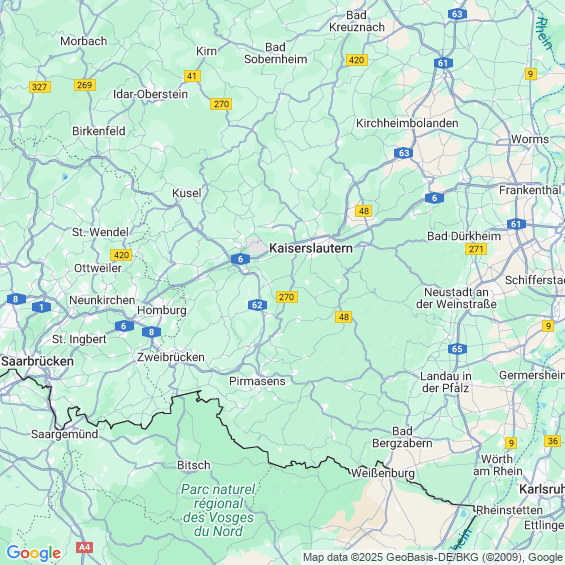565x565 pixels.
Task: Select the Weißenburg border town label
Action: coord(382,473)
